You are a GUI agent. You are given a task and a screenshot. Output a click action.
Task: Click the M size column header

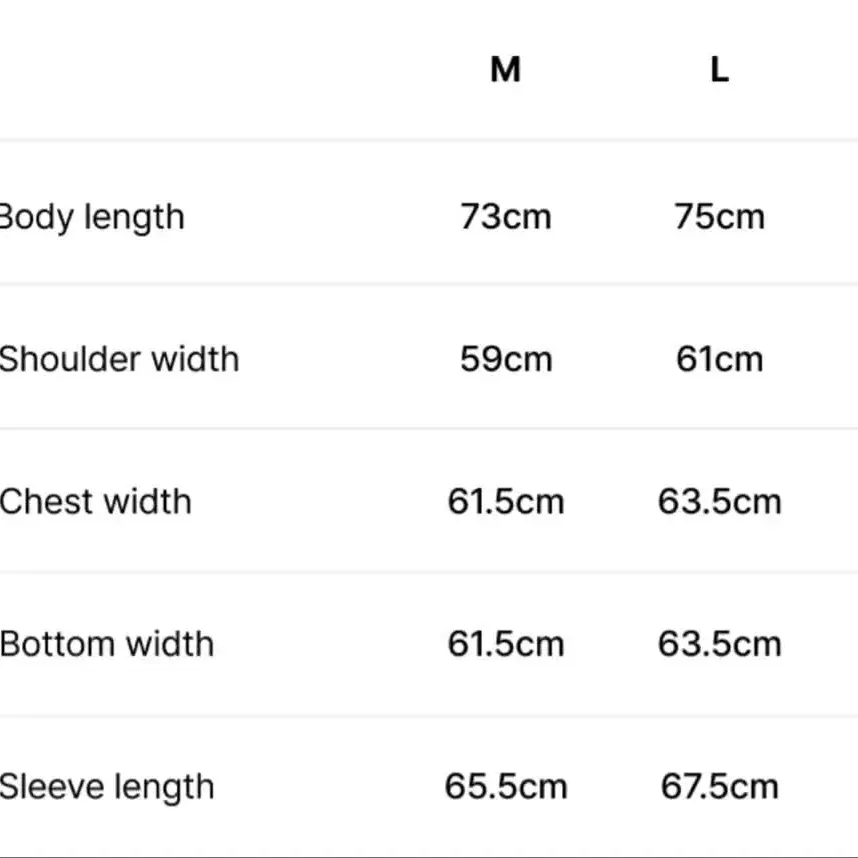[505, 70]
